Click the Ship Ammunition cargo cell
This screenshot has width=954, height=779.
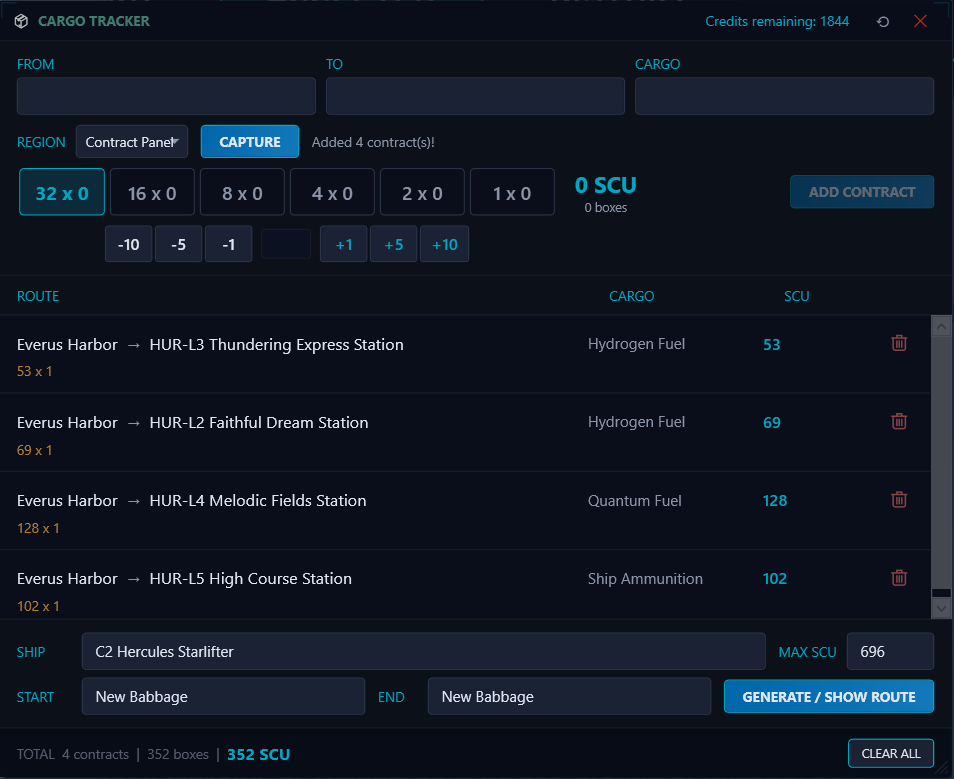[x=645, y=578]
